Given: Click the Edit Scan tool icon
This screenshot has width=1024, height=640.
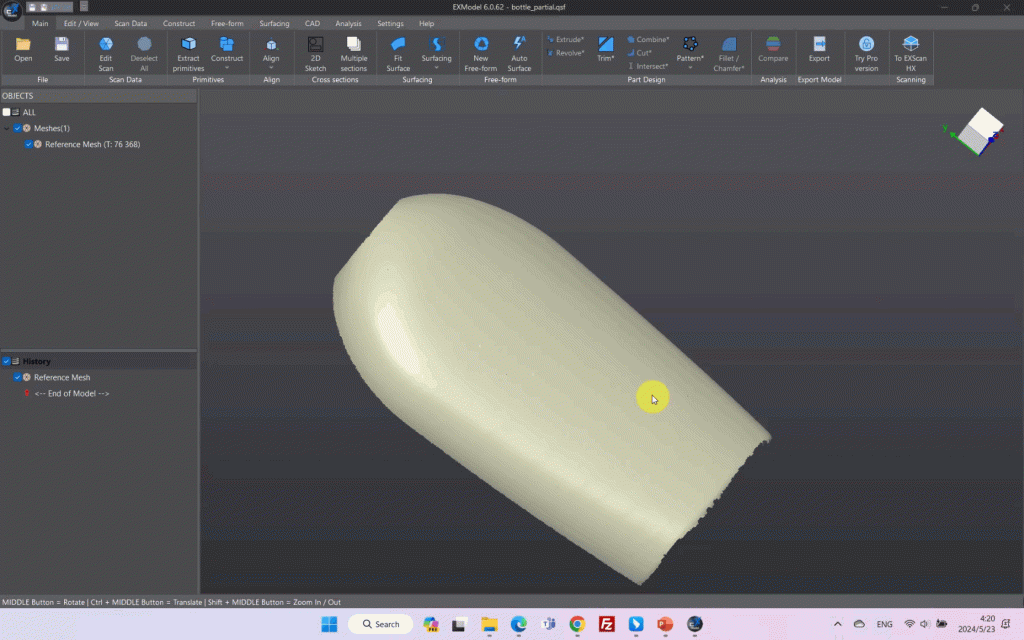Looking at the screenshot, I should (105, 44).
